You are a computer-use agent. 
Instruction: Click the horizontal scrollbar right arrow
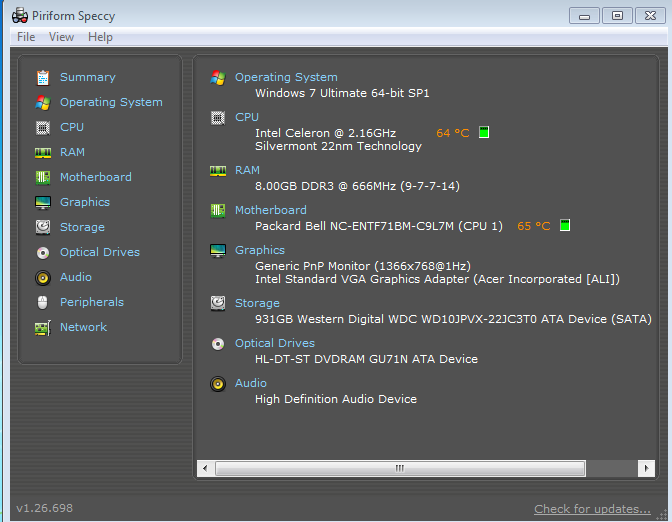(646, 468)
